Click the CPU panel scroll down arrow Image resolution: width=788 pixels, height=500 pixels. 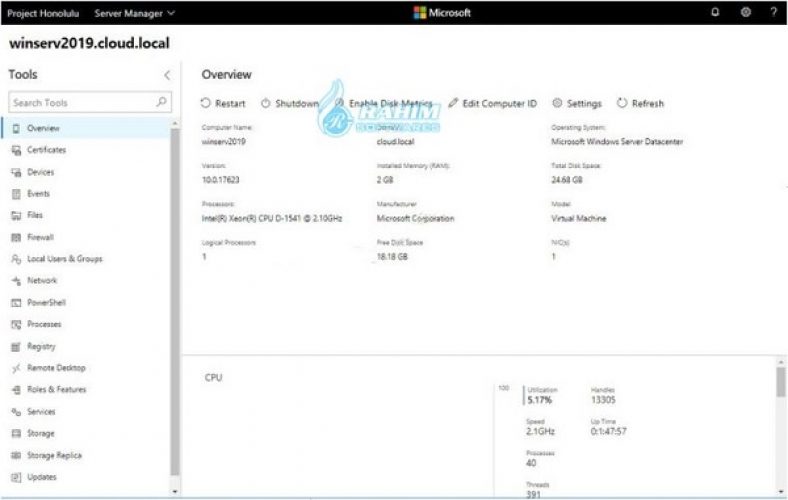[x=781, y=492]
